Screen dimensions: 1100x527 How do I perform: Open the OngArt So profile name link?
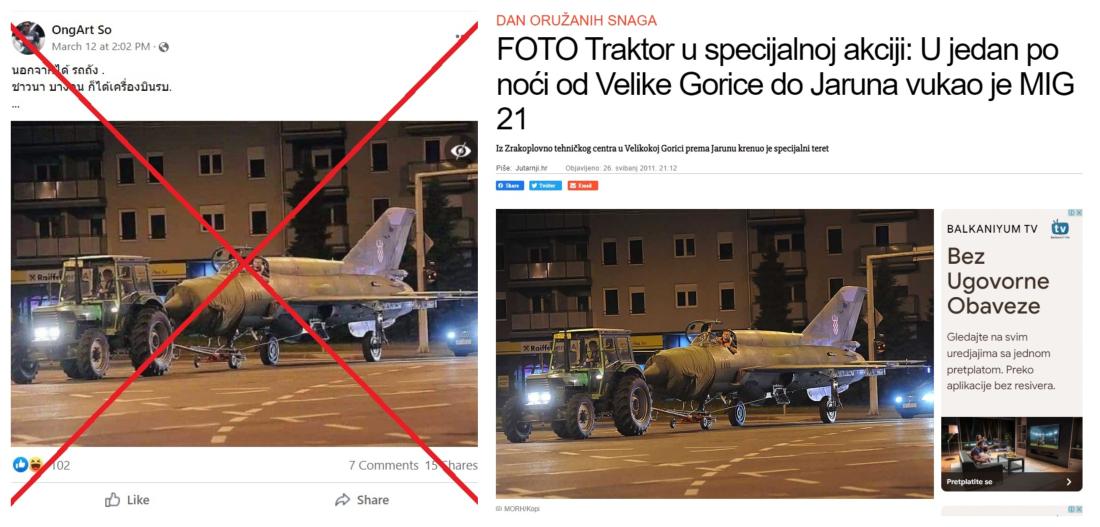click(81, 30)
